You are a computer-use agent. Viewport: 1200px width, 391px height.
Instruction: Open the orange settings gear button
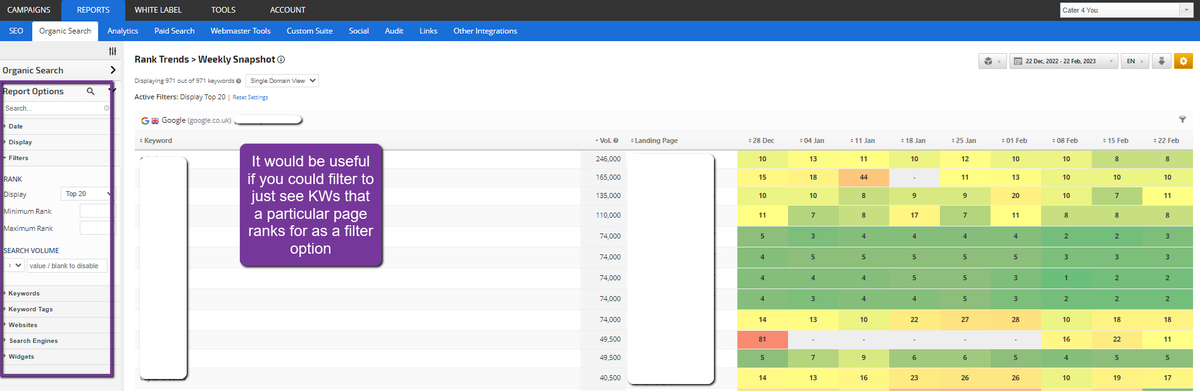click(1182, 61)
